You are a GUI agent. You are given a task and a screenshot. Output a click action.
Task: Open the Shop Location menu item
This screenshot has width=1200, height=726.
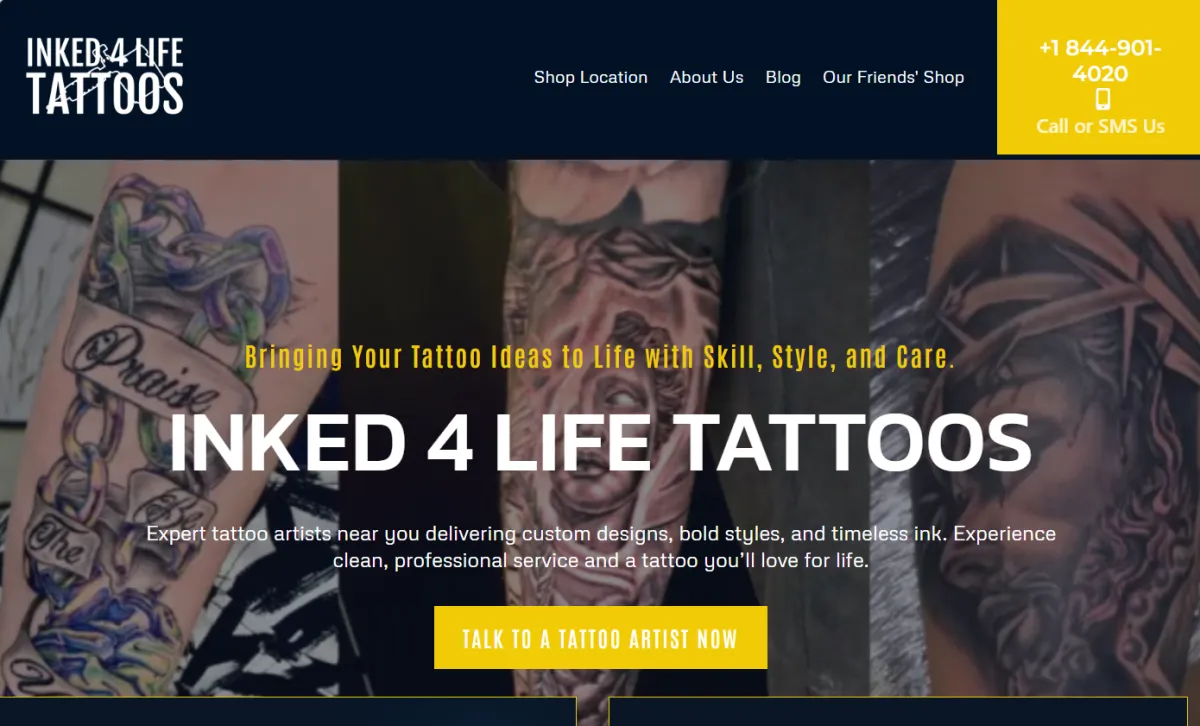click(x=590, y=77)
